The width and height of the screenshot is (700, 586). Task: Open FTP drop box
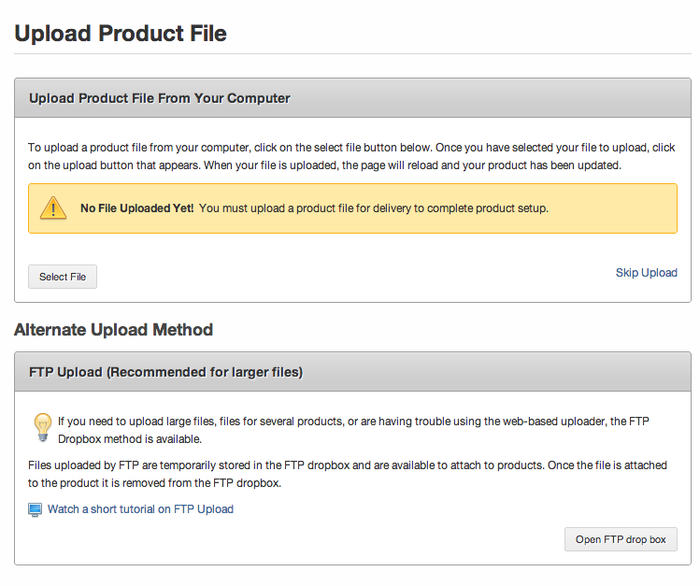tap(621, 539)
